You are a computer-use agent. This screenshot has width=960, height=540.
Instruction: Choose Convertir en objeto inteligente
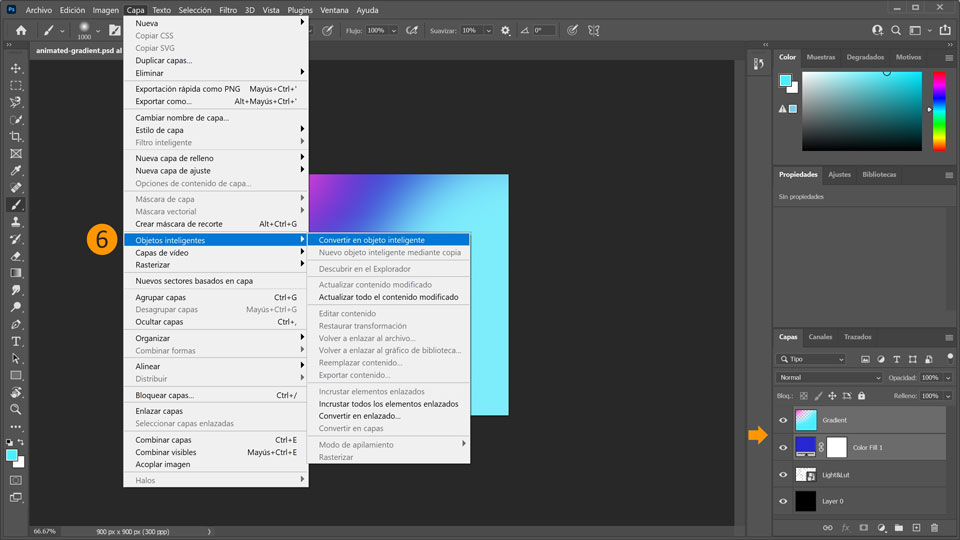371,240
